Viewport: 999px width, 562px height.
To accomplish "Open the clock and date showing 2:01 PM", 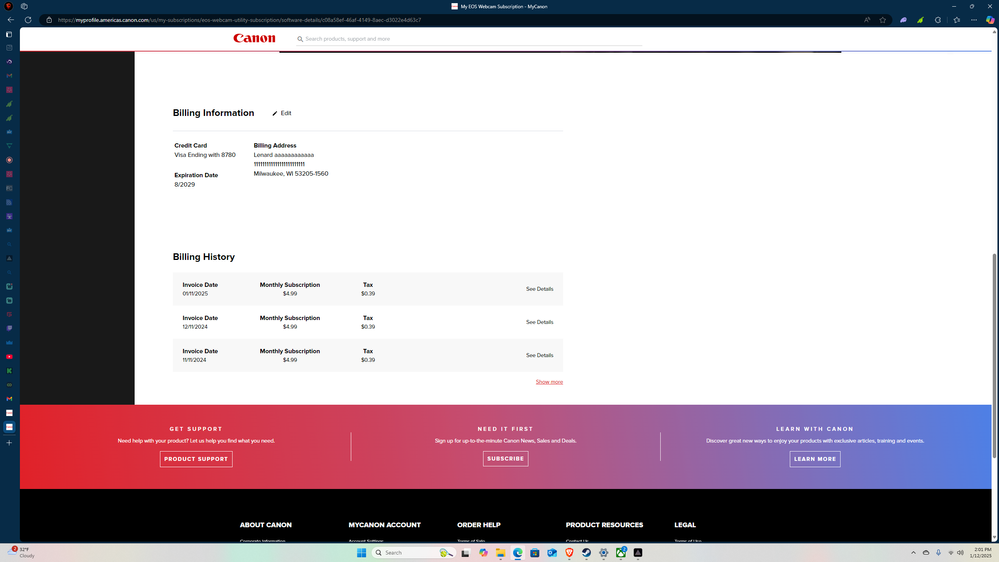I will pos(982,552).
